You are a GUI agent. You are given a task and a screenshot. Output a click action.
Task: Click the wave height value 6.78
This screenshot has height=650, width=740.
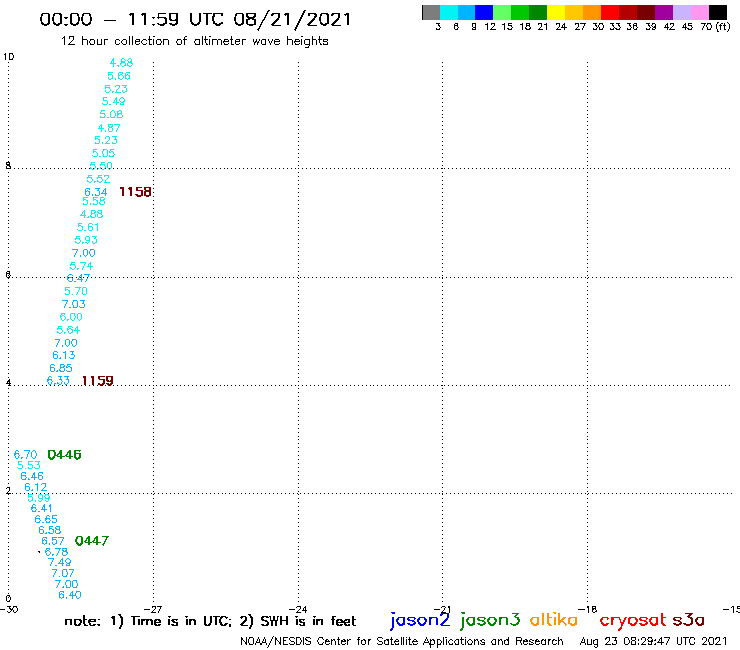point(57,552)
